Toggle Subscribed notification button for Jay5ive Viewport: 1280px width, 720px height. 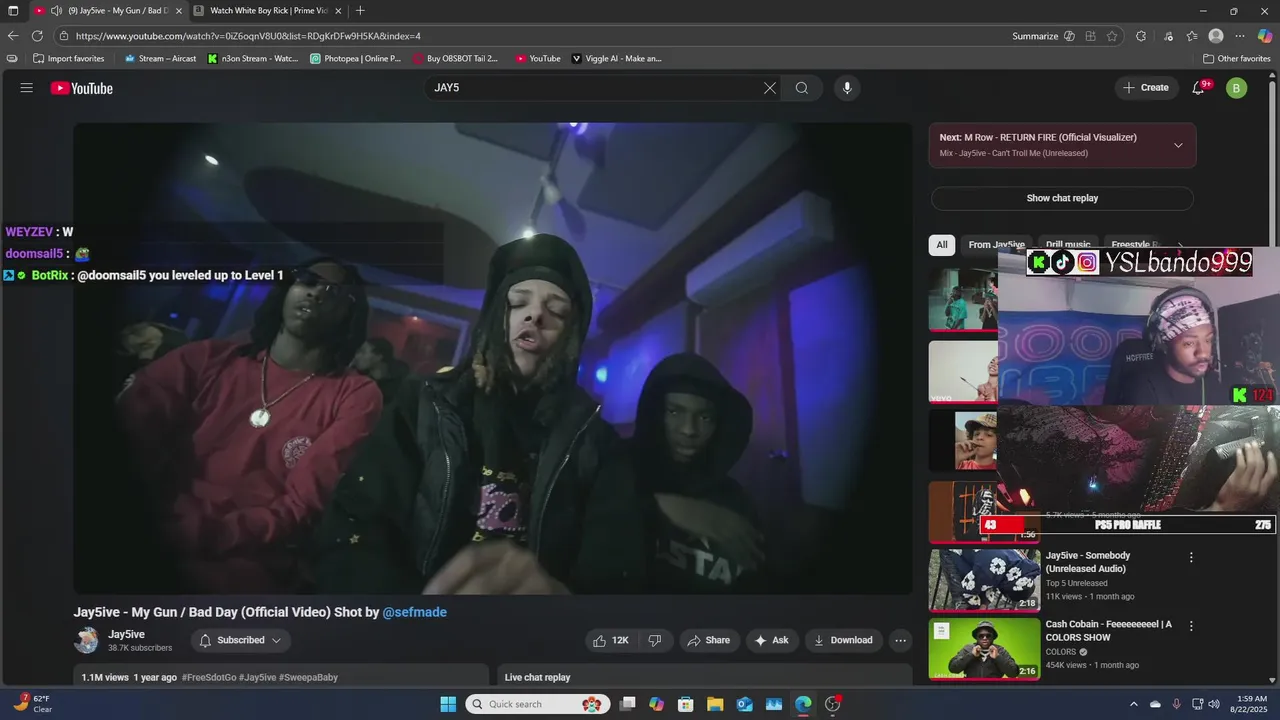(x=241, y=640)
